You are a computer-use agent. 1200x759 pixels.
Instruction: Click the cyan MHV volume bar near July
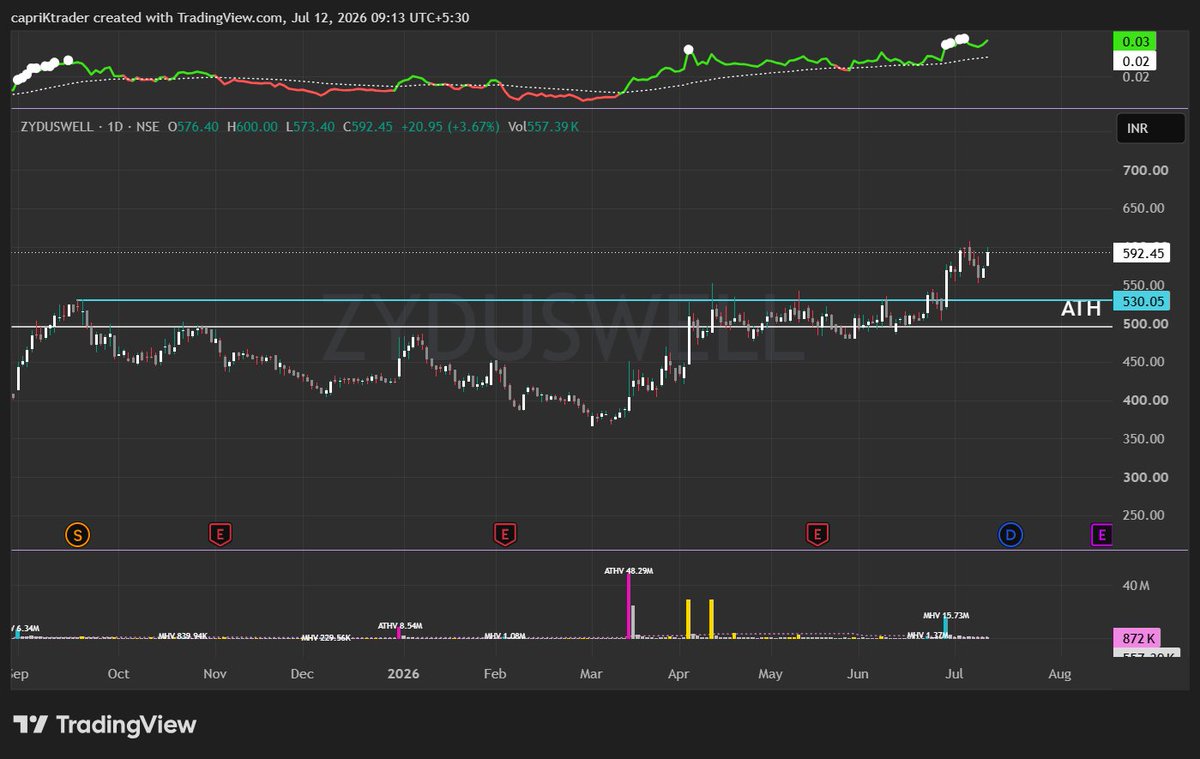point(945,629)
